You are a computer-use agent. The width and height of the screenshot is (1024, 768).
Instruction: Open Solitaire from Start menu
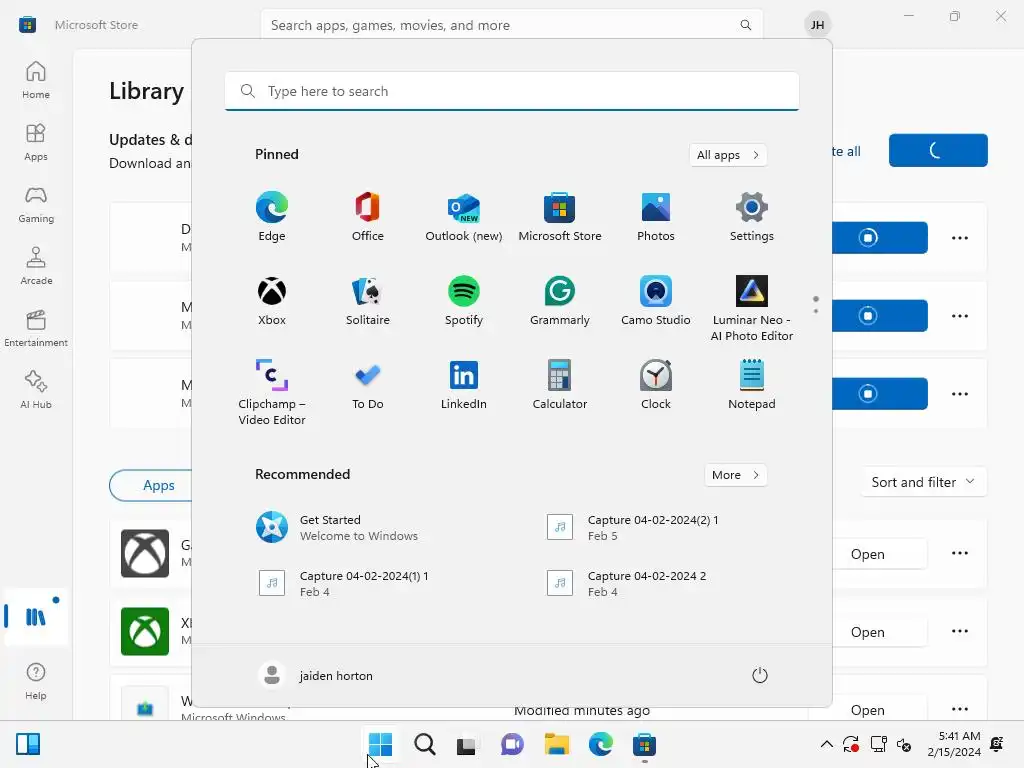(x=368, y=300)
